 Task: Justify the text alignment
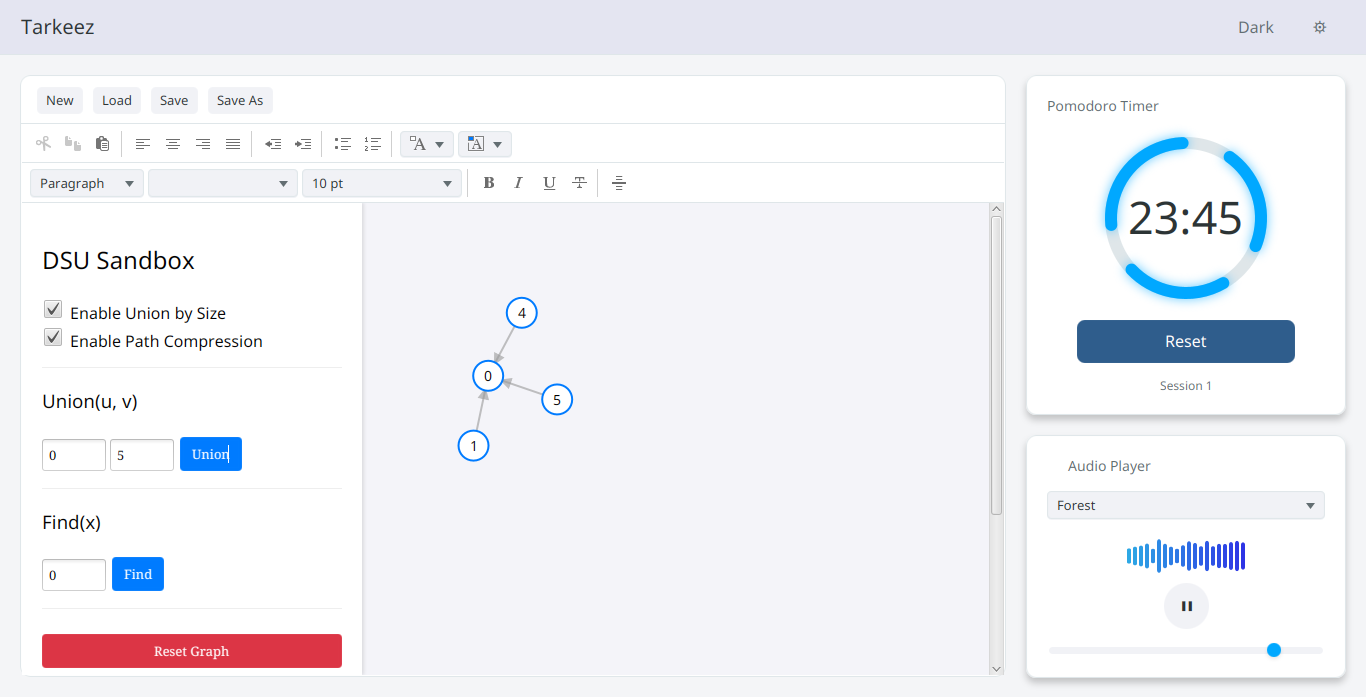pos(233,144)
